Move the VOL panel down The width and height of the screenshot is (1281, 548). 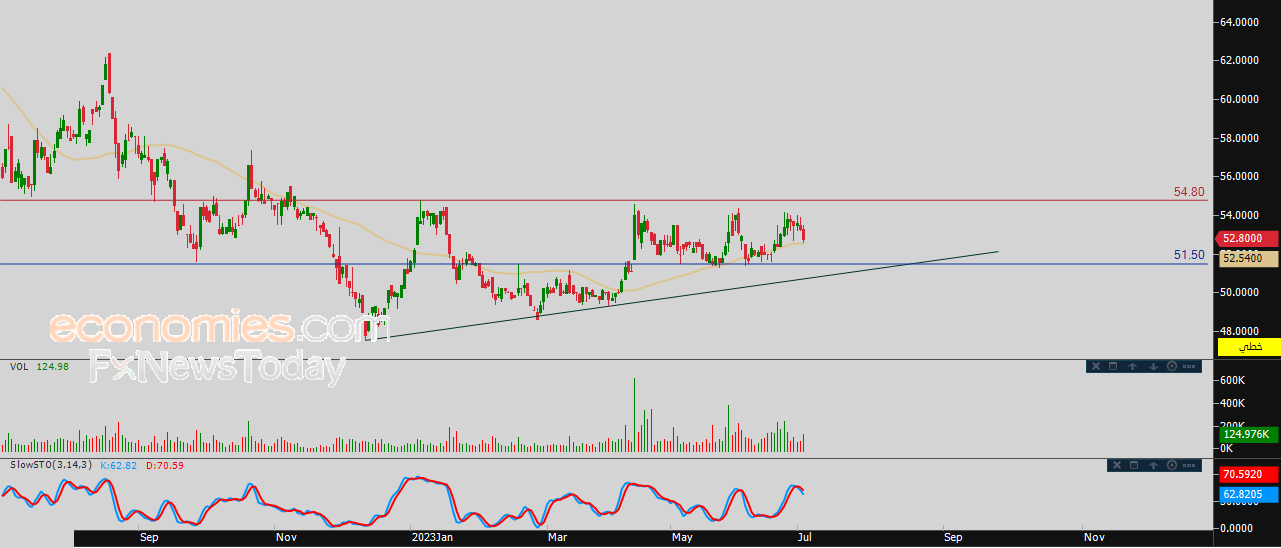tap(1153, 366)
